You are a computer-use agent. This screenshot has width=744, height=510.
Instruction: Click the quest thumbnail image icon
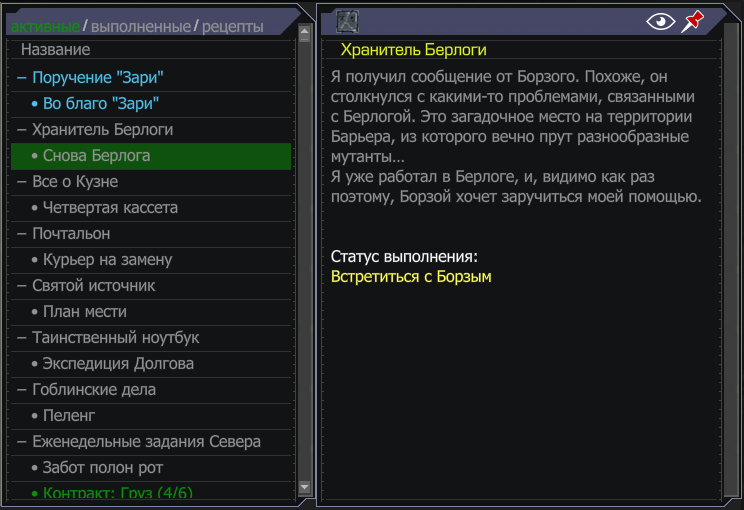coord(347,21)
